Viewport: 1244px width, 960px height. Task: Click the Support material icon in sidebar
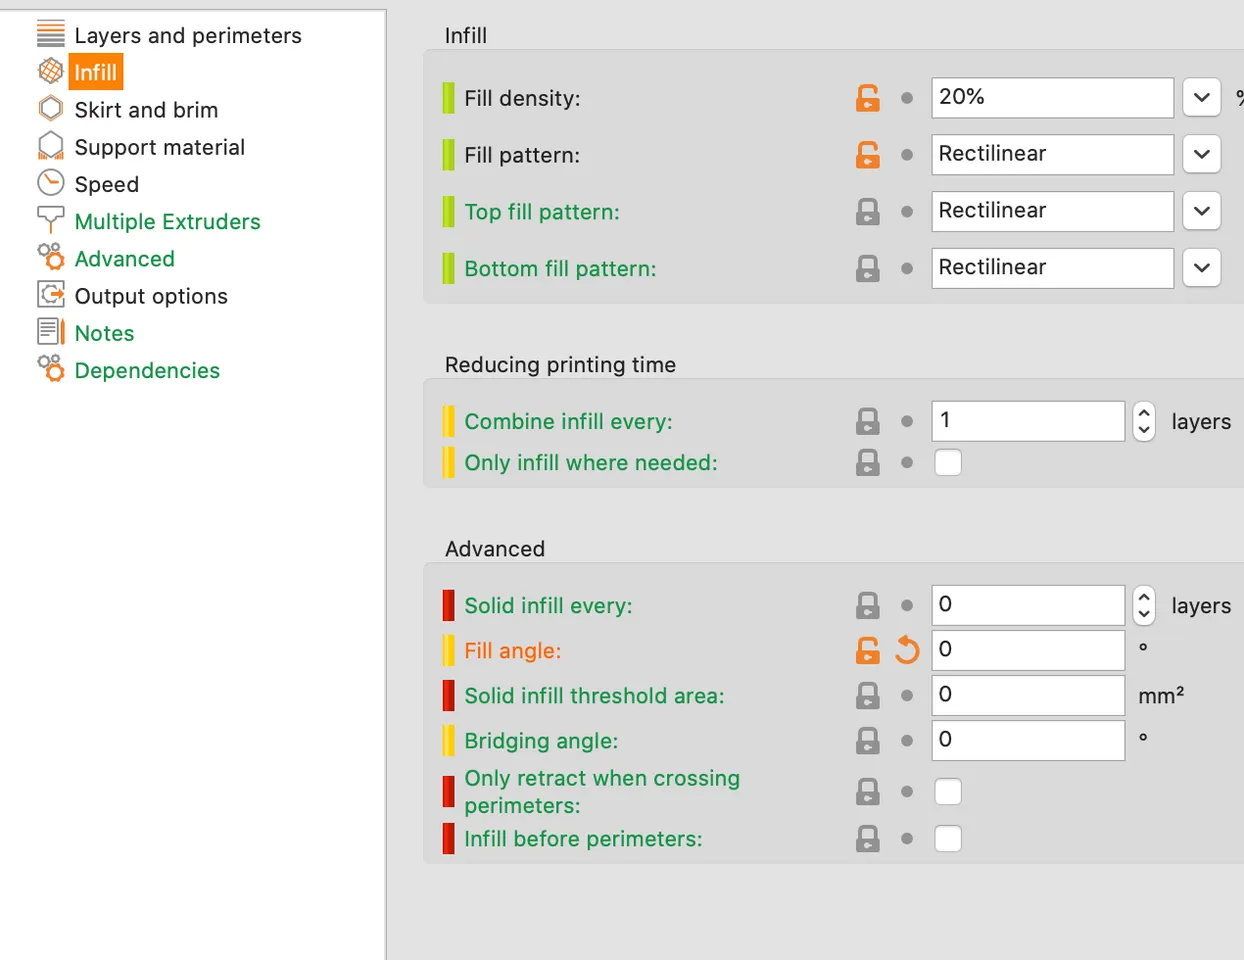pos(50,146)
